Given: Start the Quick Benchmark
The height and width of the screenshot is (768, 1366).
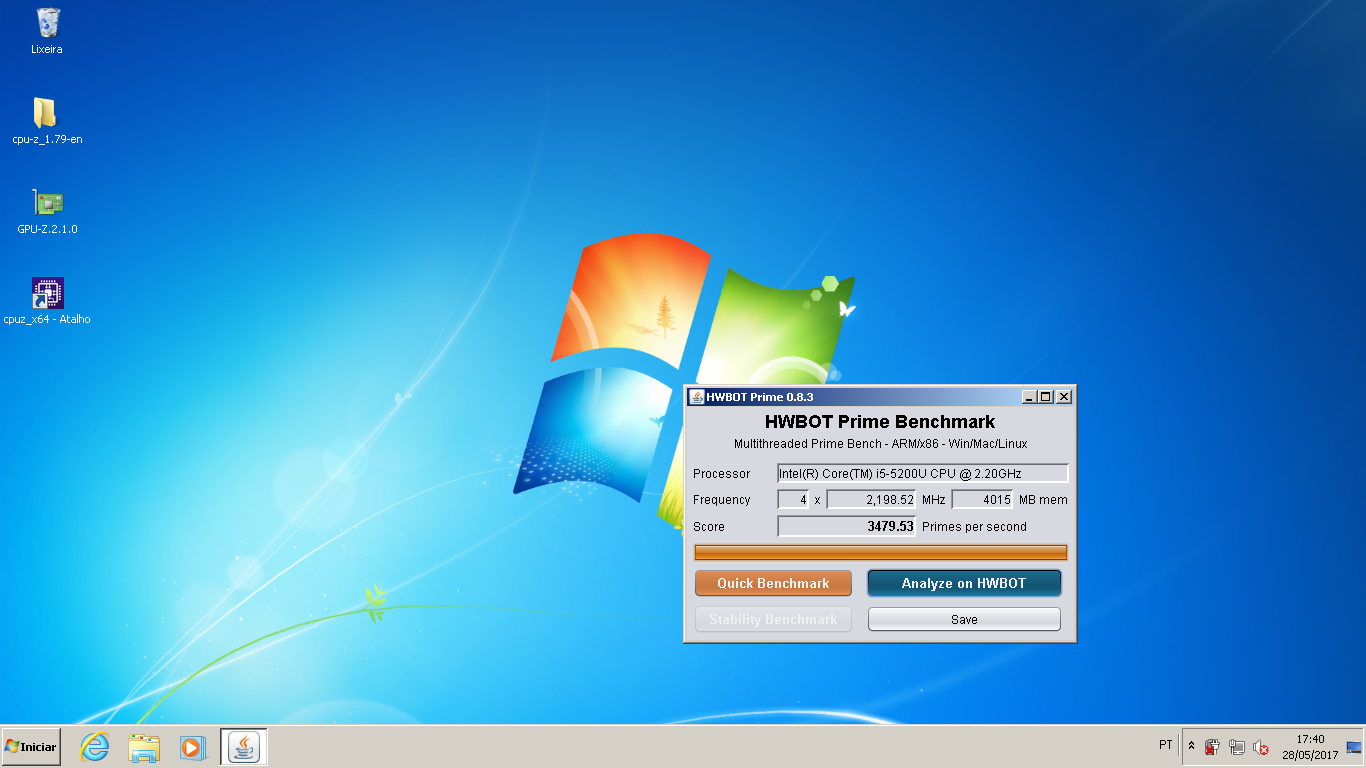Looking at the screenshot, I should (x=773, y=583).
